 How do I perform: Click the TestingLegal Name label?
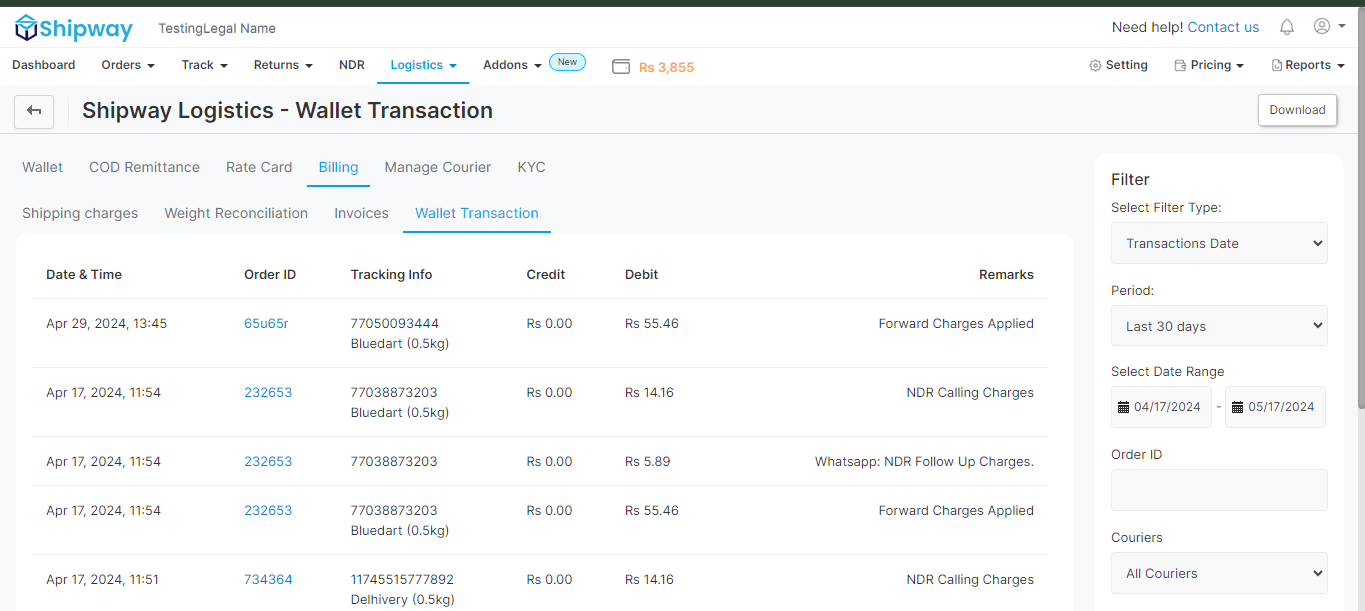point(217,29)
